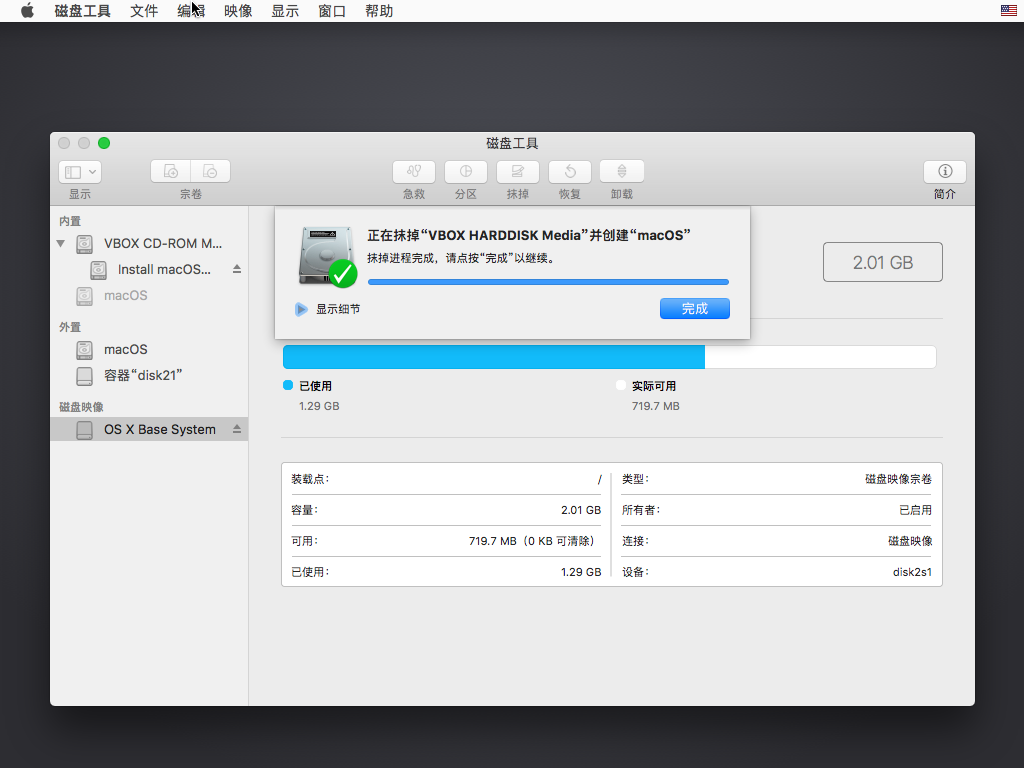Click the 磁盘映像 connection value
This screenshot has height=768, width=1024.
[x=910, y=541]
